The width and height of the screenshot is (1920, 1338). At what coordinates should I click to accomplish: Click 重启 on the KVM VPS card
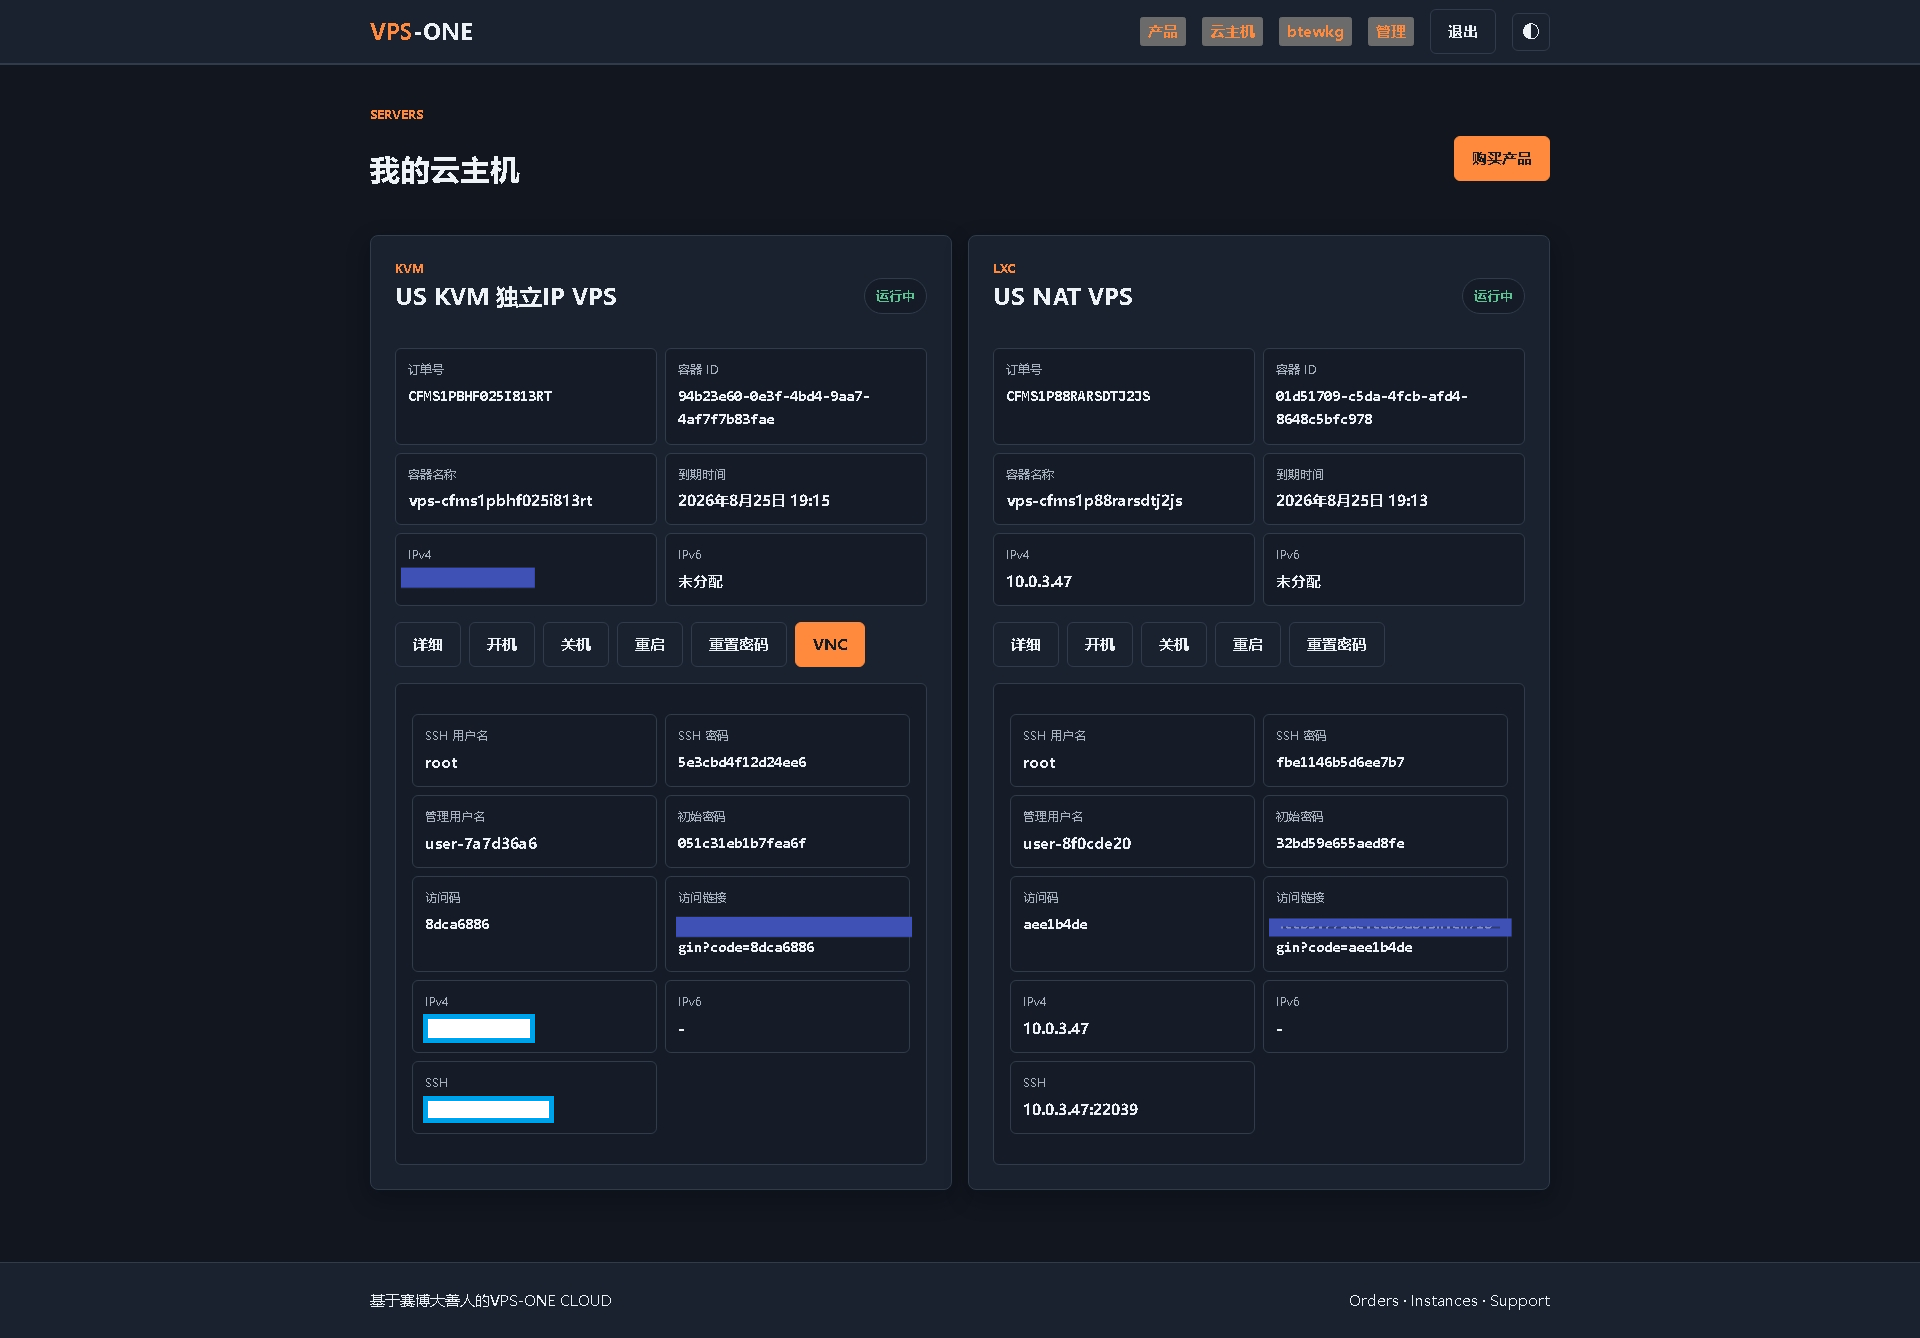[x=649, y=644]
